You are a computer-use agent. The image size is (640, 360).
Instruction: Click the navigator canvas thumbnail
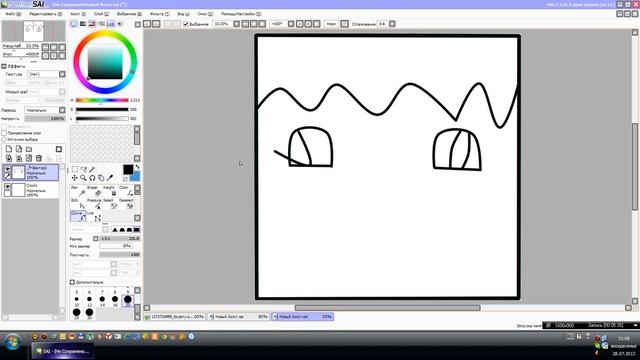pyautogui.click(x=33, y=32)
